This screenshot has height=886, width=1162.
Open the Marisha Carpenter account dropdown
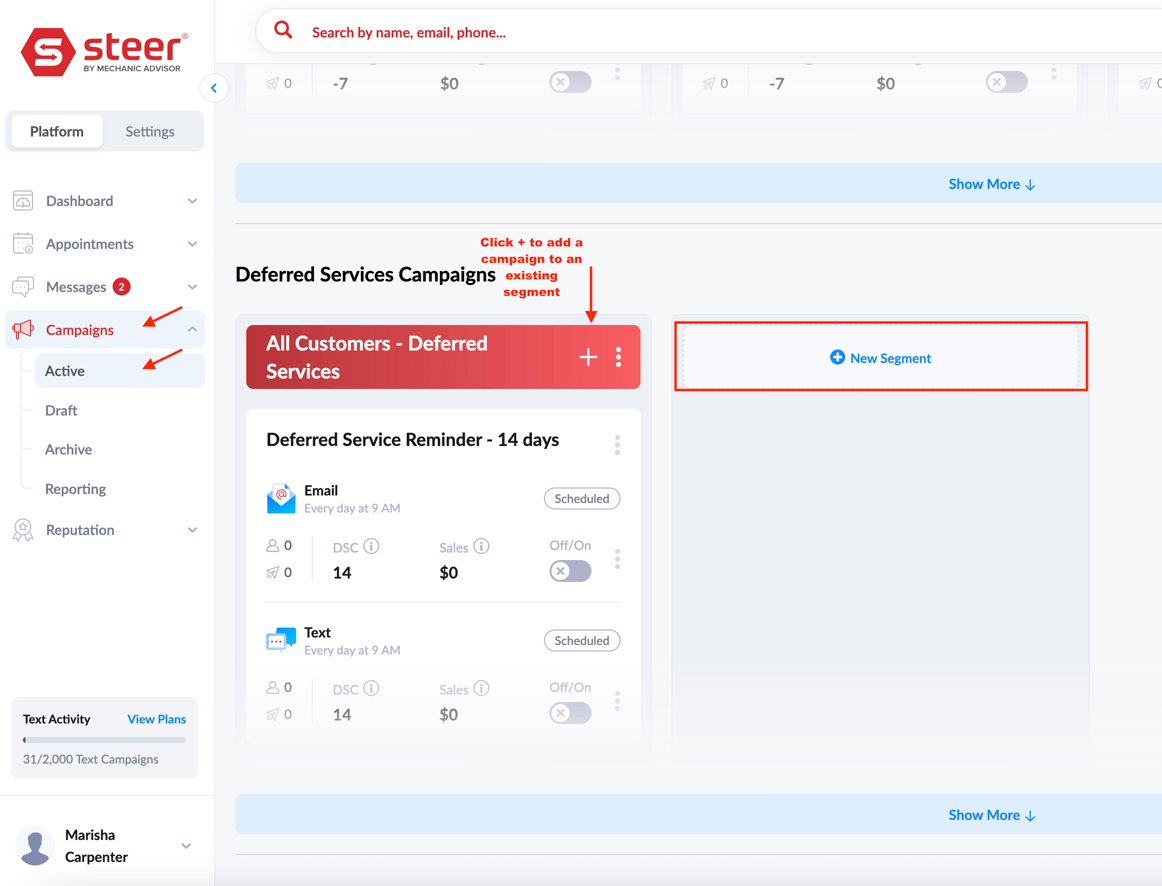pyautogui.click(x=187, y=846)
